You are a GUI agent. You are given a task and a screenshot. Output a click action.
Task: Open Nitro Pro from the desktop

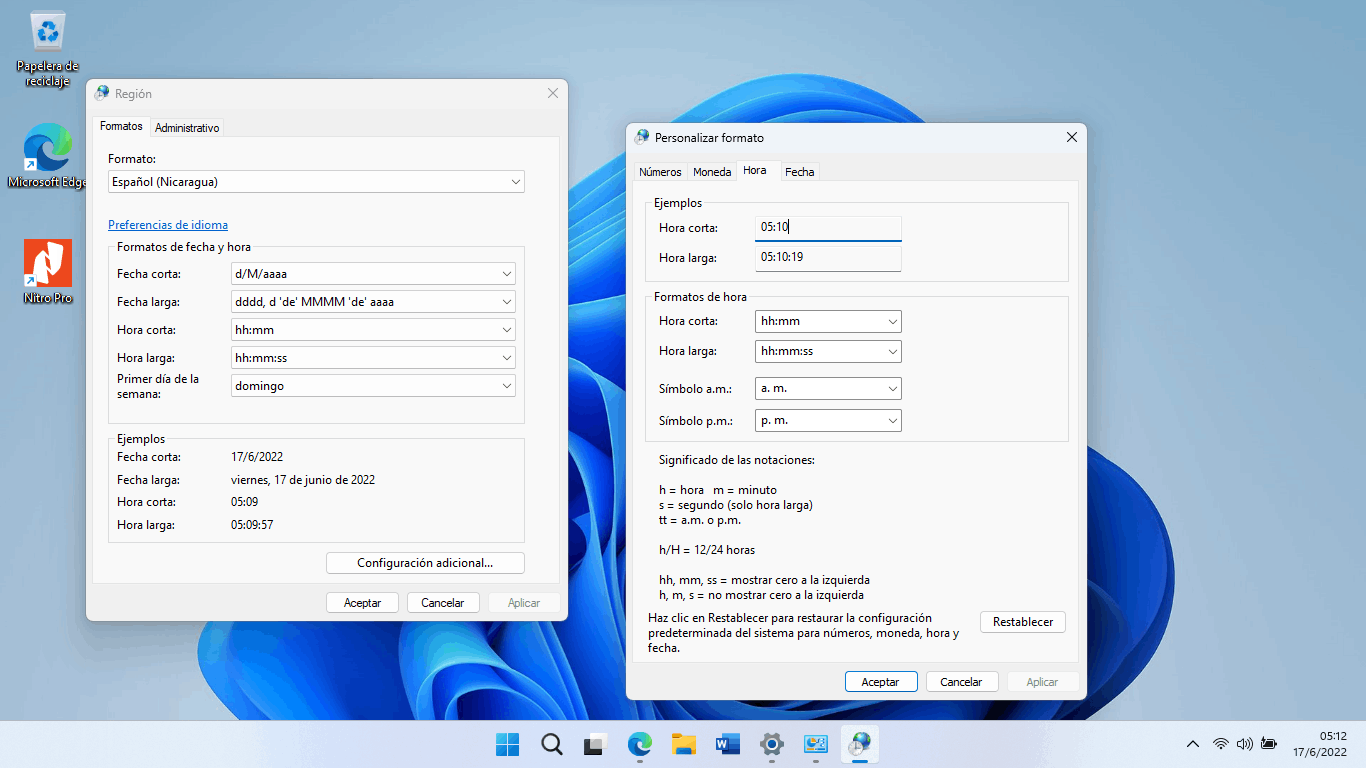tap(46, 271)
